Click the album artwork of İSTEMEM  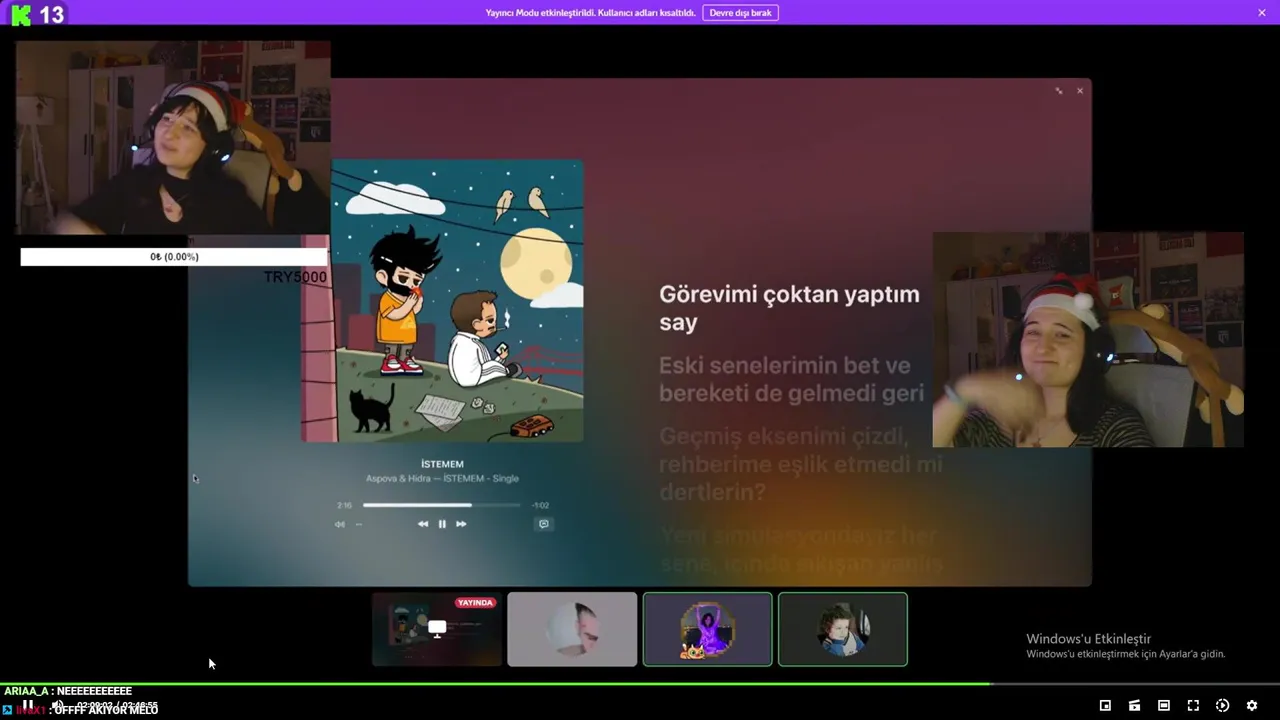tap(442, 301)
